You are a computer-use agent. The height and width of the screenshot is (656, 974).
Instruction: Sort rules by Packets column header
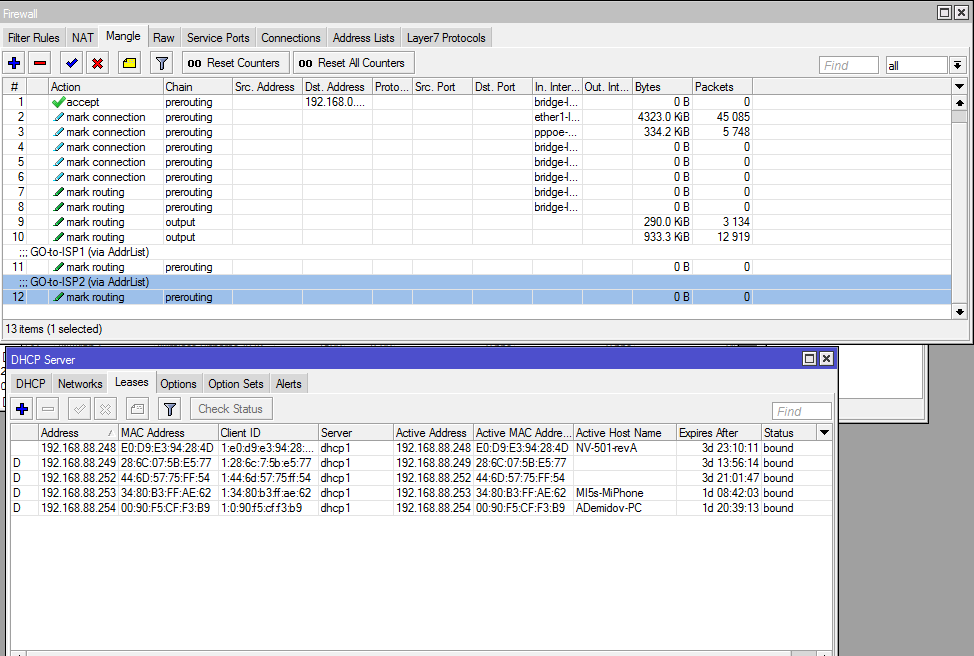[722, 87]
